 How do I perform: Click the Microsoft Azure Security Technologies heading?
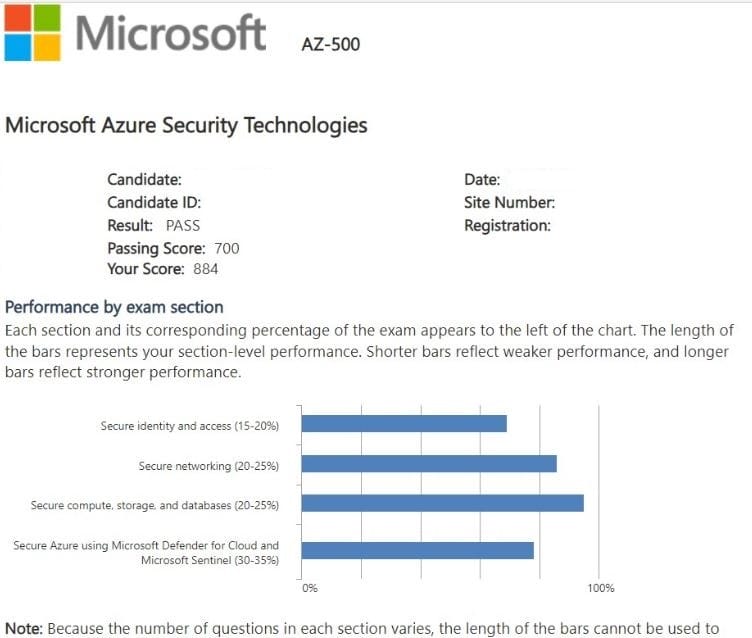pos(186,126)
